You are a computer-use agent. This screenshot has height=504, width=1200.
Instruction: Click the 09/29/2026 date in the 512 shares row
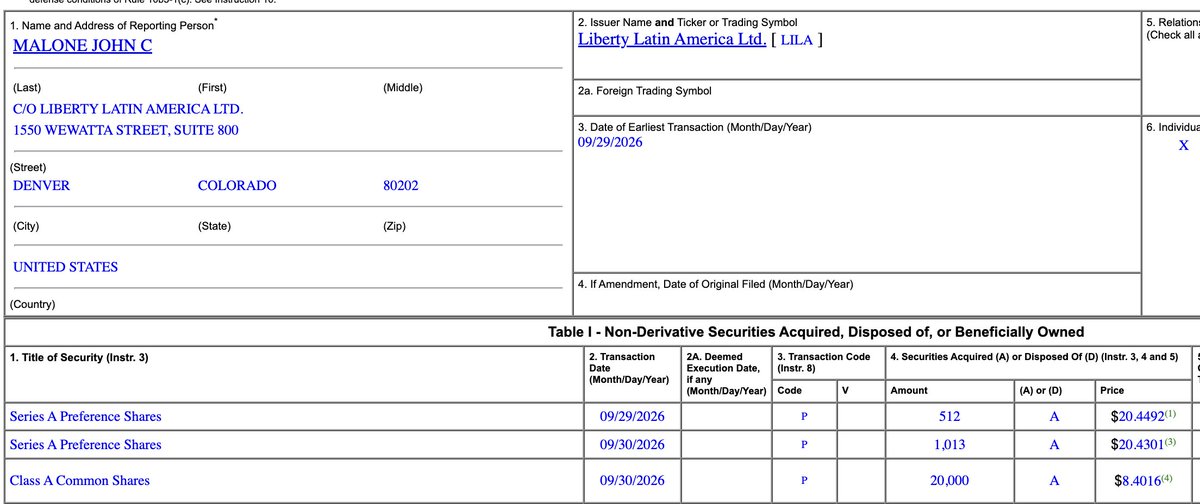(x=632, y=416)
